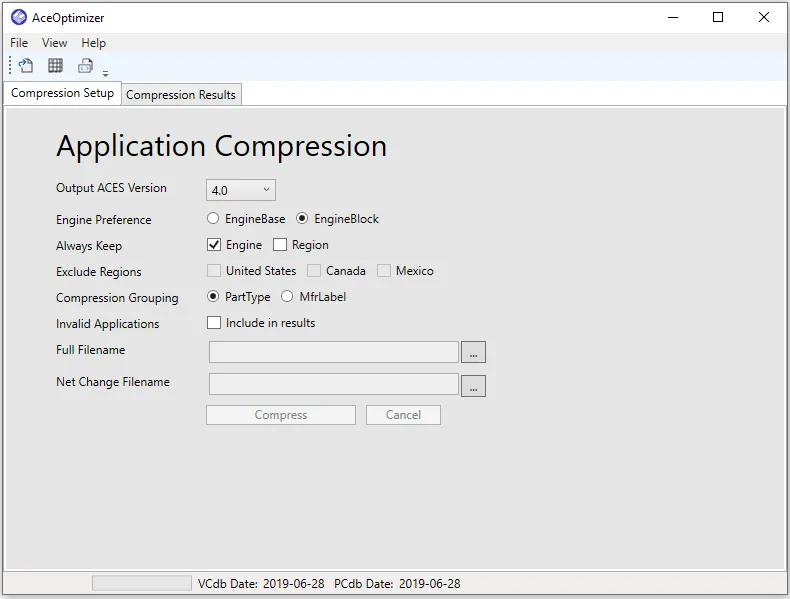This screenshot has height=599, width=790.
Task: Click the Net Change Filename label
Action: (x=113, y=382)
